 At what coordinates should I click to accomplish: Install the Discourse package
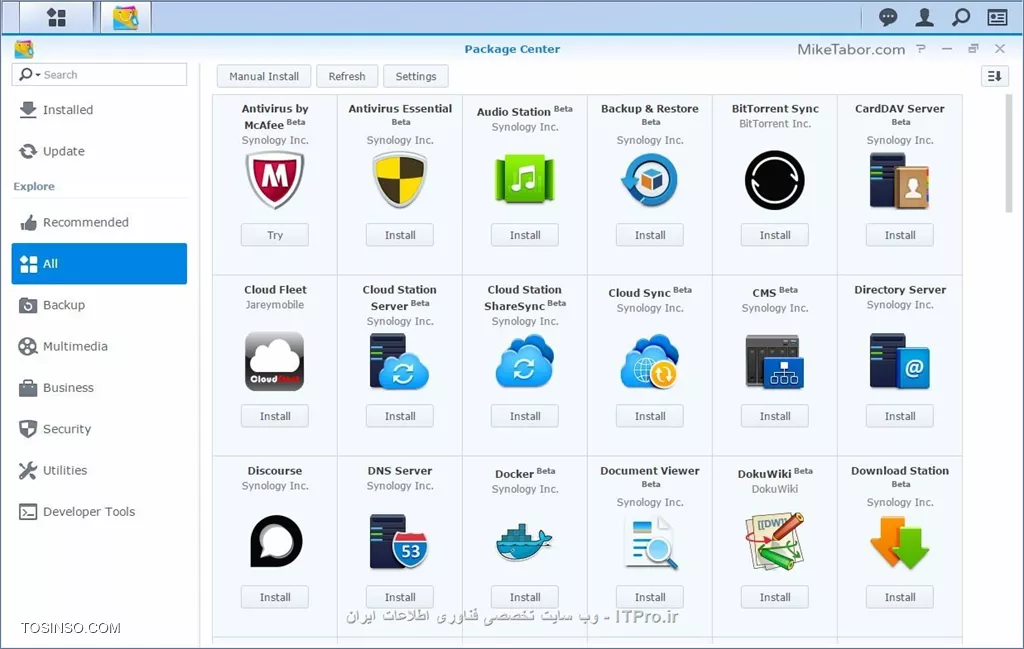click(x=275, y=597)
